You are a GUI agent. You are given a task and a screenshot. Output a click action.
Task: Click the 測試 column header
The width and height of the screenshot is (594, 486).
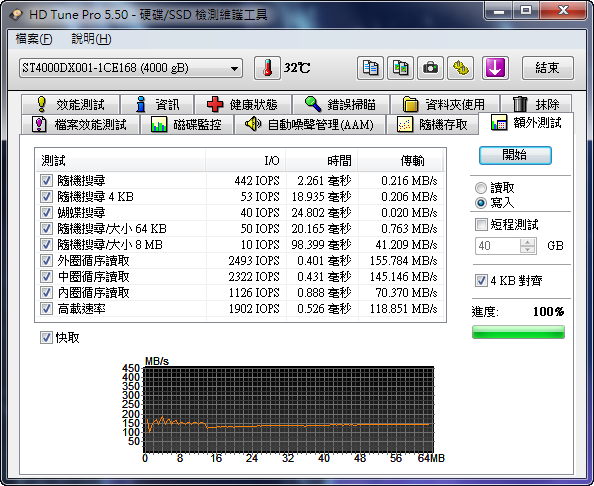[x=121, y=161]
